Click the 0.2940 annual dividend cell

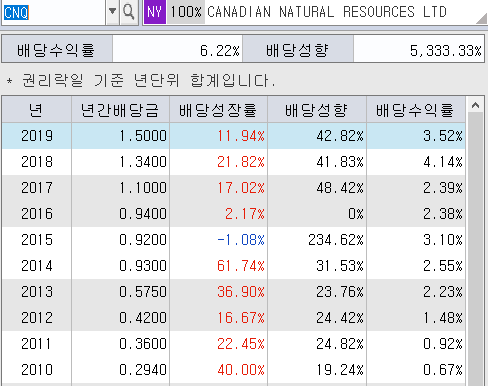(x=120, y=370)
